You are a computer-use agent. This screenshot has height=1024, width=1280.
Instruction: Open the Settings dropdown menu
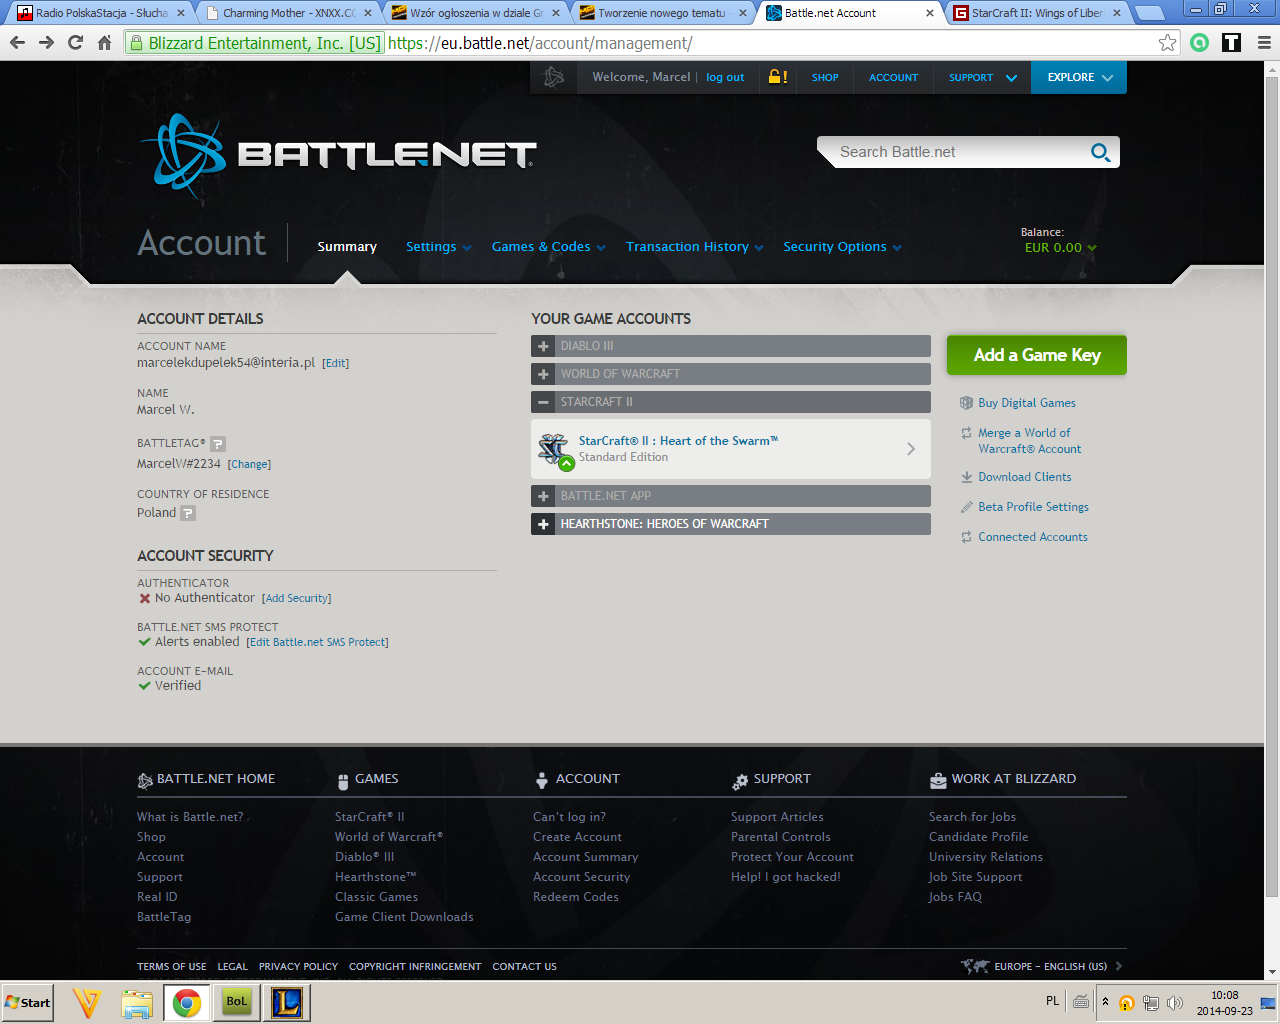pos(438,247)
